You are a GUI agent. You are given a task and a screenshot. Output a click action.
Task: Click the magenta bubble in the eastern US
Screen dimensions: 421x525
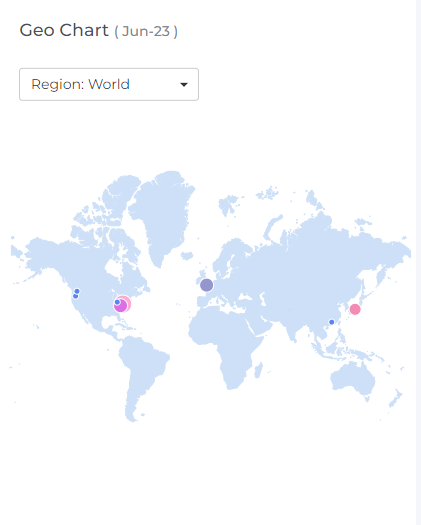coord(121,306)
